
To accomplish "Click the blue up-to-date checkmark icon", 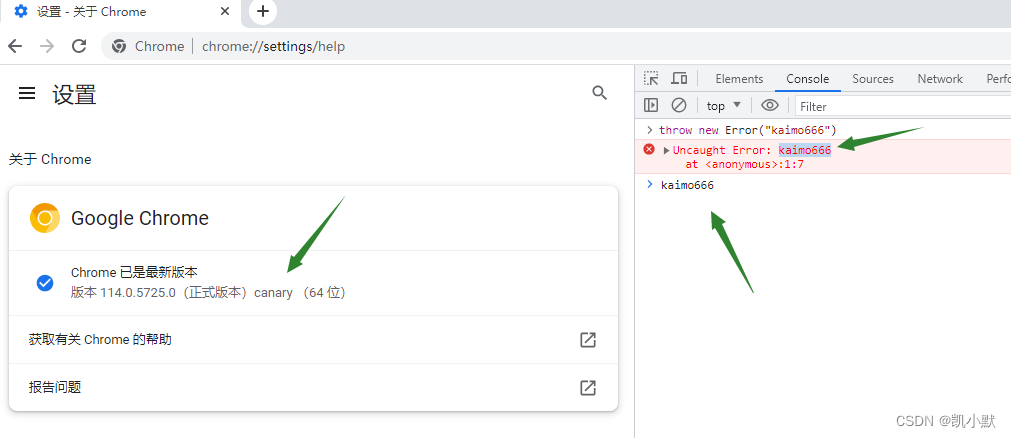I will 44,283.
